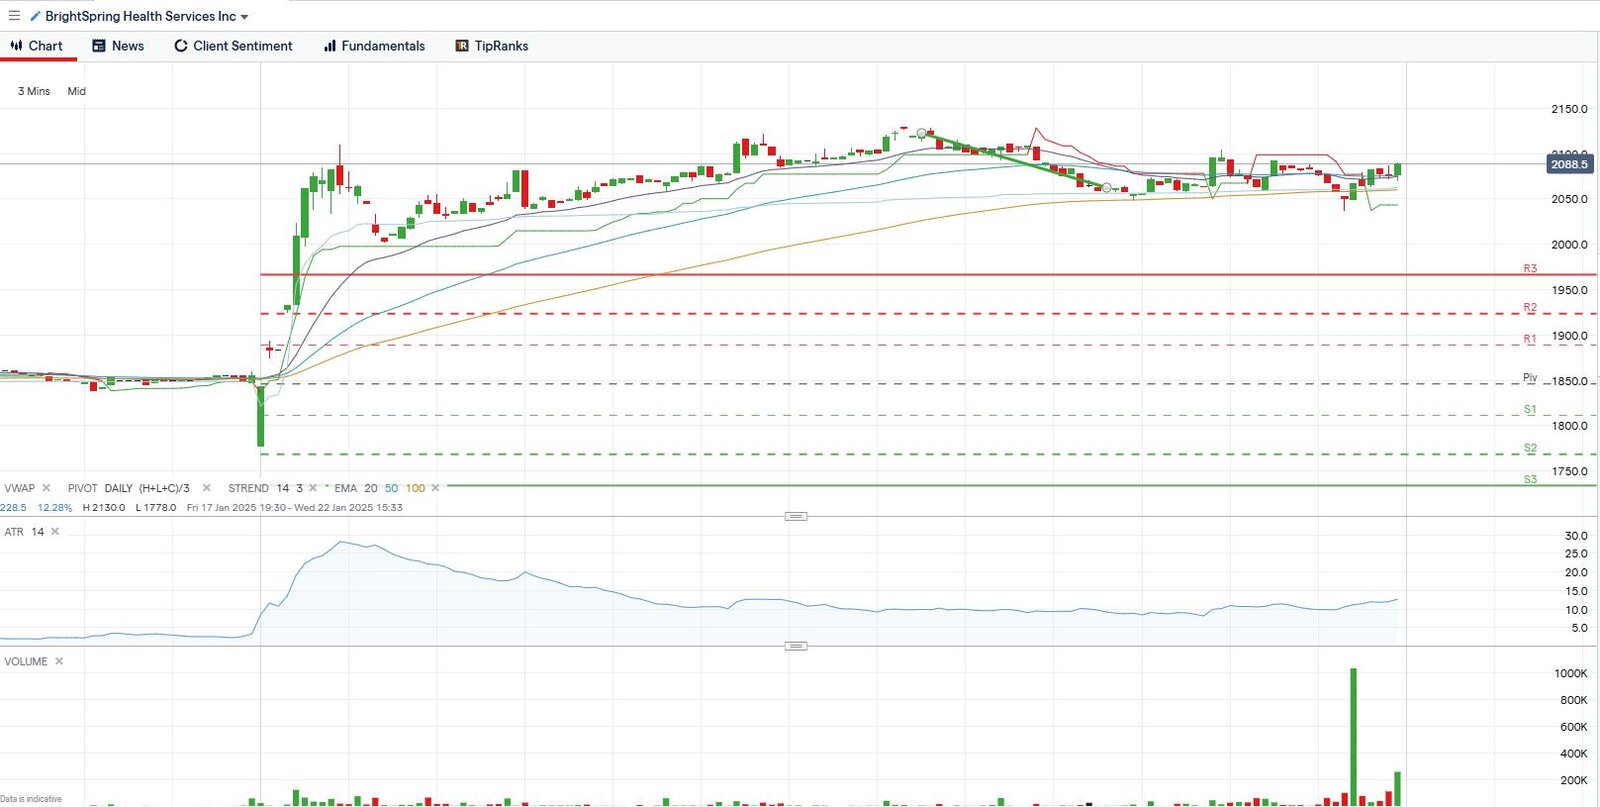
Task: Switch to the News tab
Action: (118, 46)
